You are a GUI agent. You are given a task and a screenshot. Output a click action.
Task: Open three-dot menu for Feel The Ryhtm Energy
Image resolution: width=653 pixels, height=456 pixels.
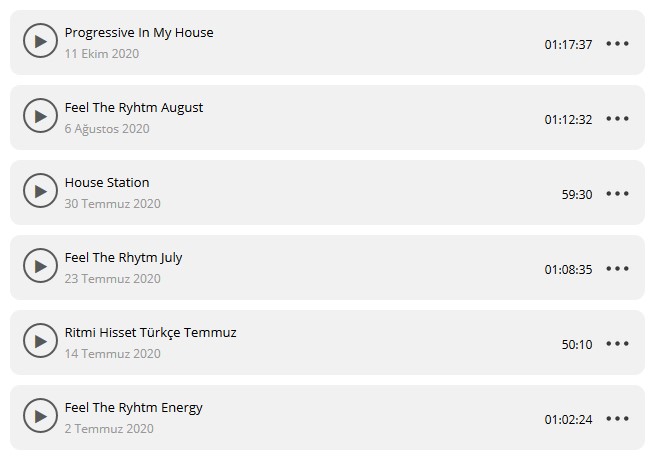coord(618,419)
